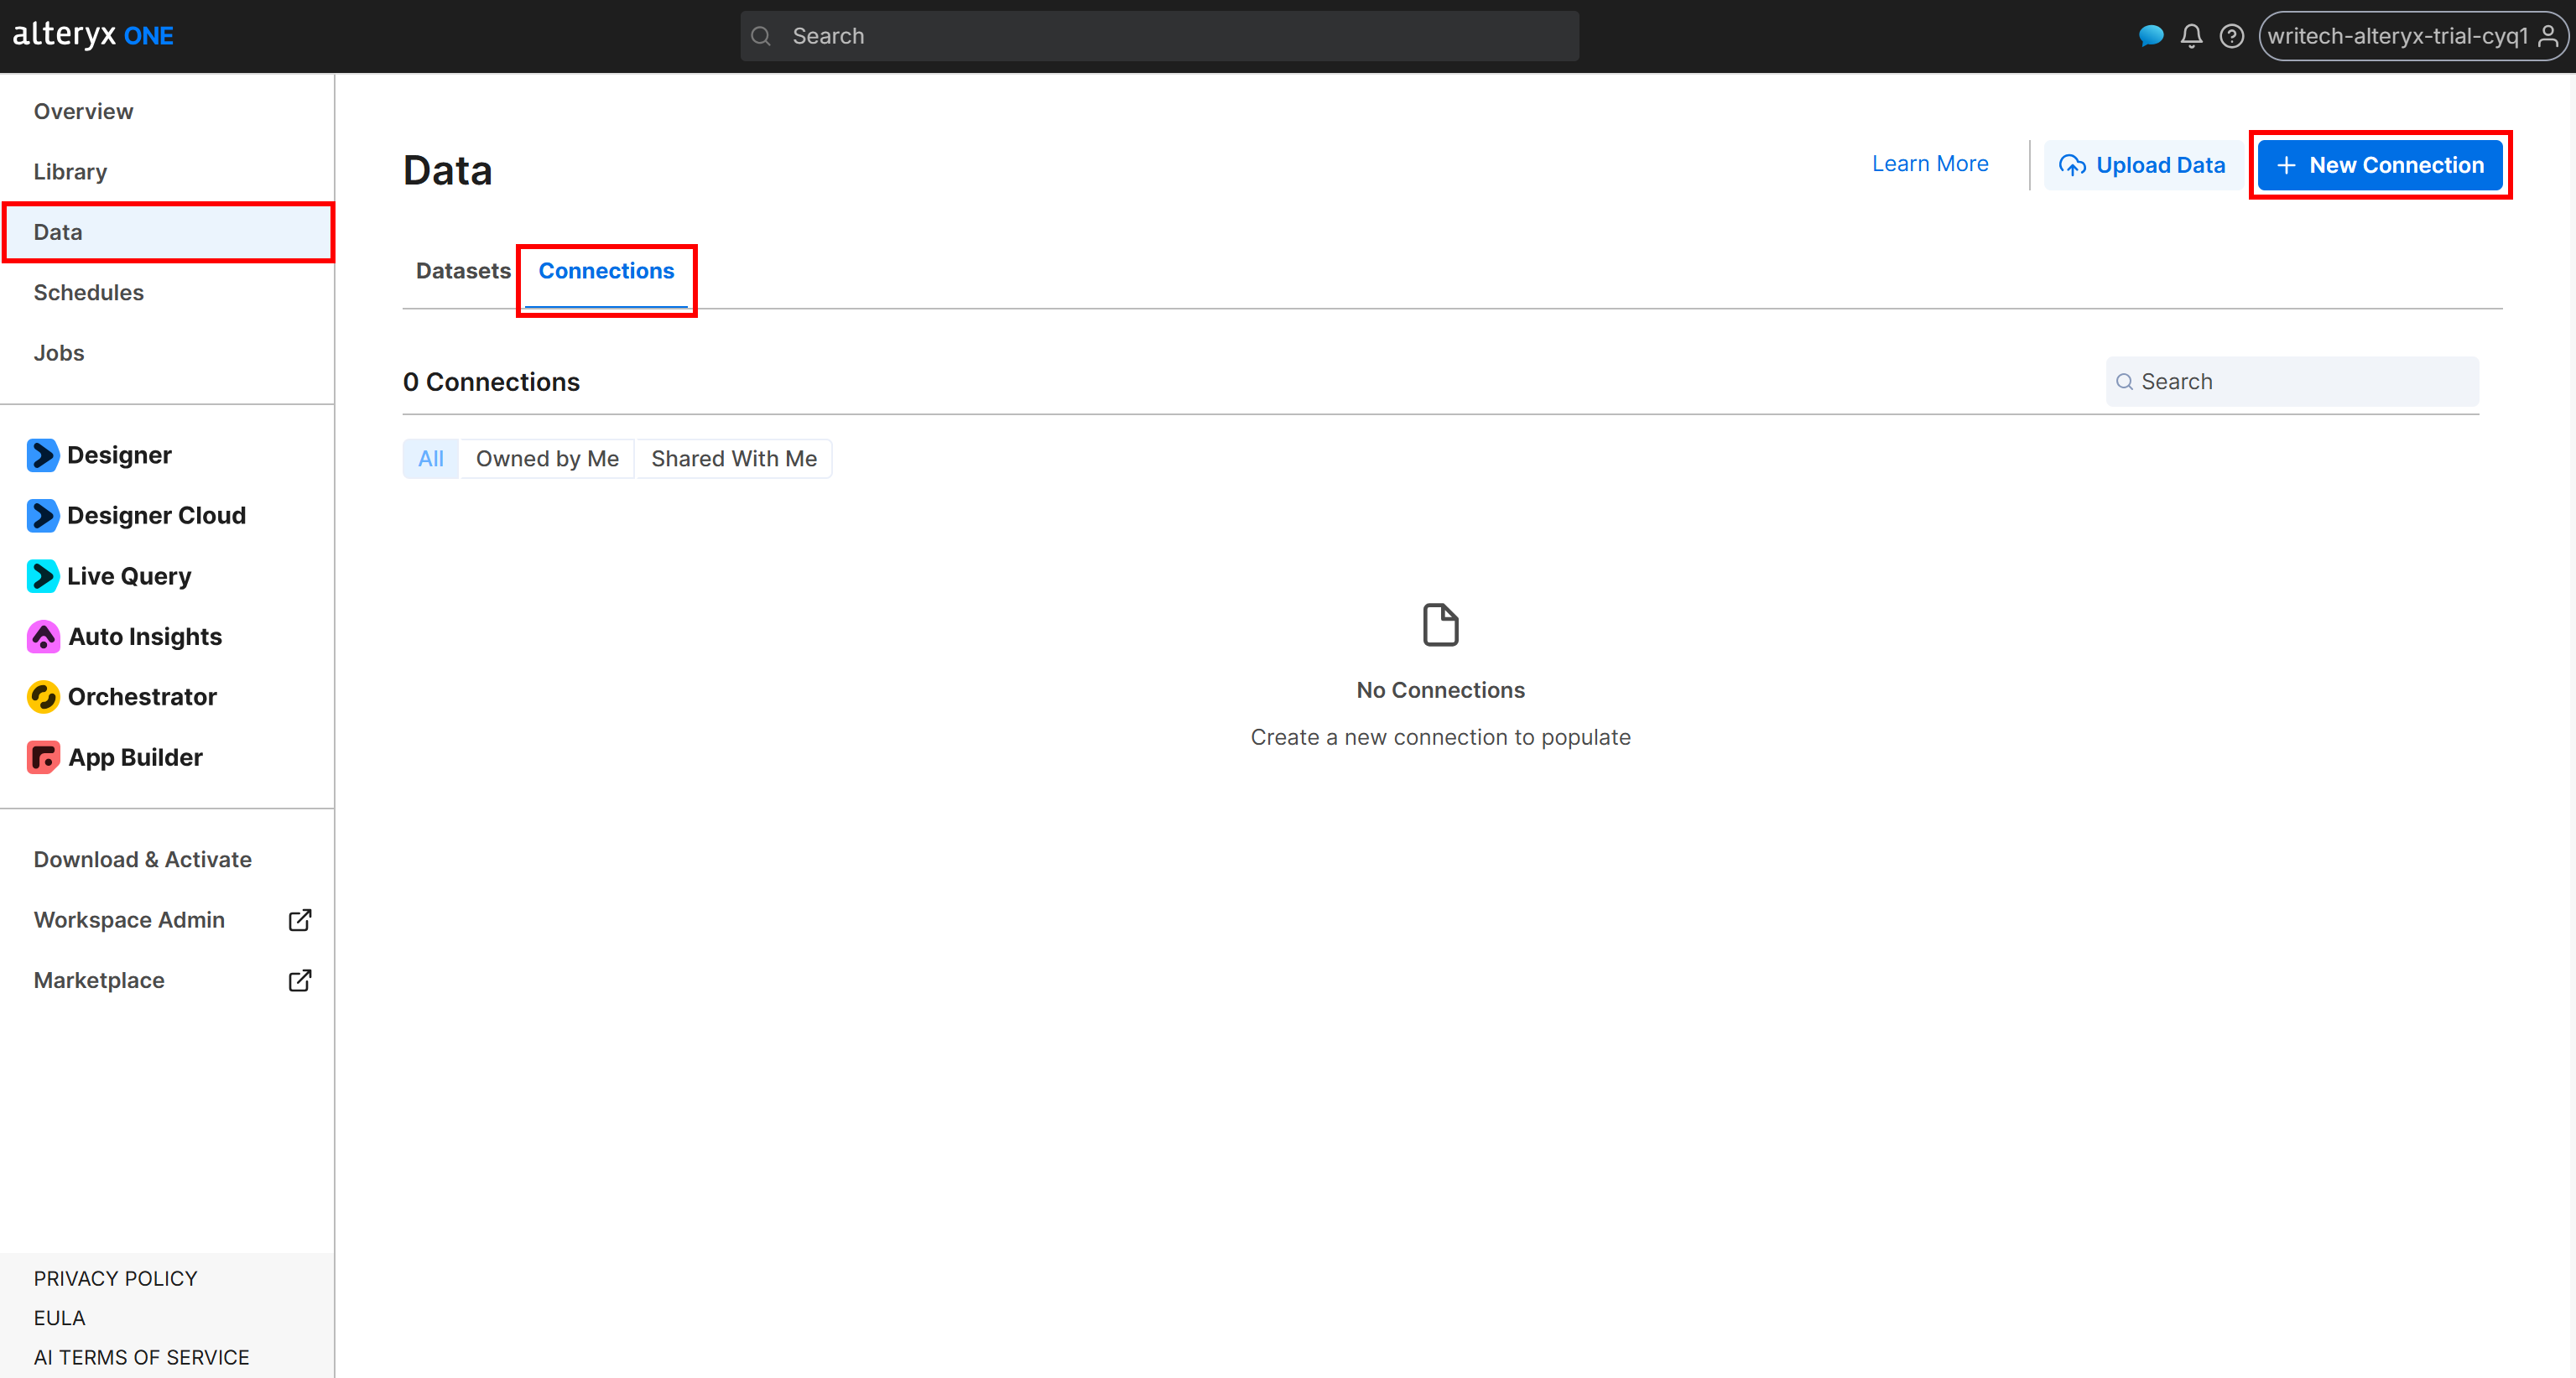This screenshot has width=2576, height=1378.
Task: Click the Upload Data cloud icon
Action: pyautogui.click(x=2072, y=165)
